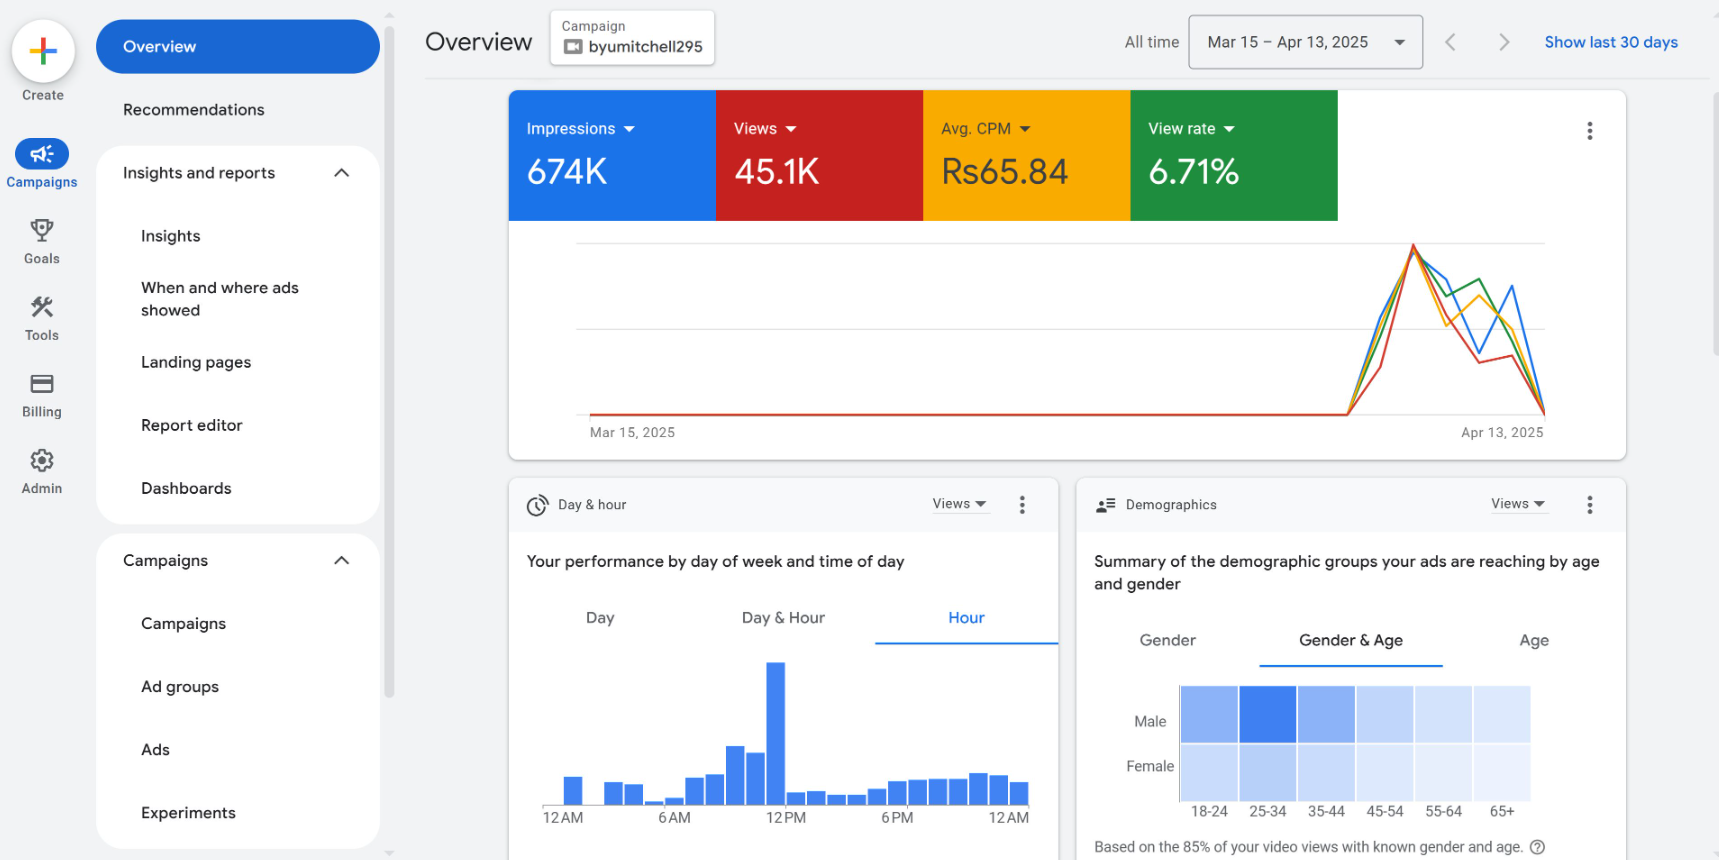The image size is (1719, 860).
Task: Go to the next date range arrow
Action: [1503, 42]
